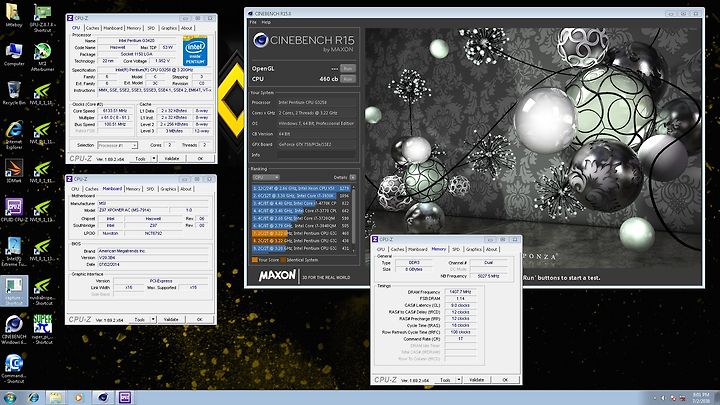Launch MSI Afterburner from the desktop

coord(42,56)
